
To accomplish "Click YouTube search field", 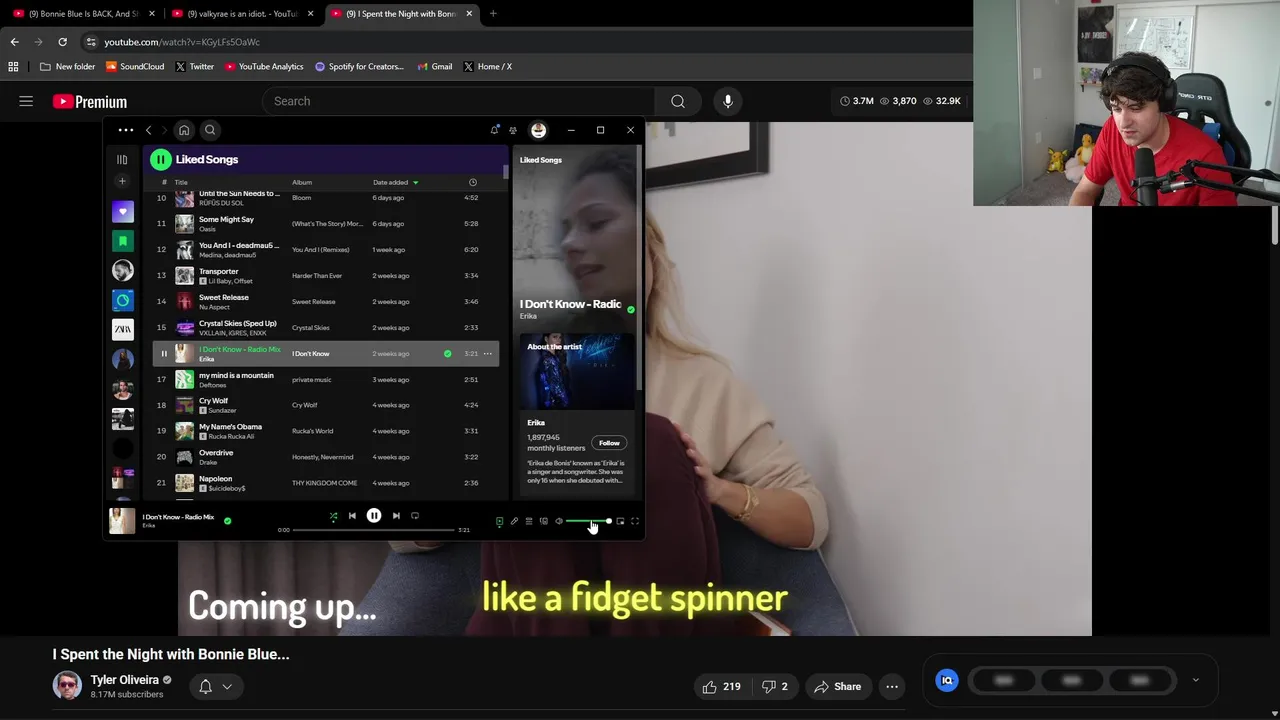I will coord(459,101).
